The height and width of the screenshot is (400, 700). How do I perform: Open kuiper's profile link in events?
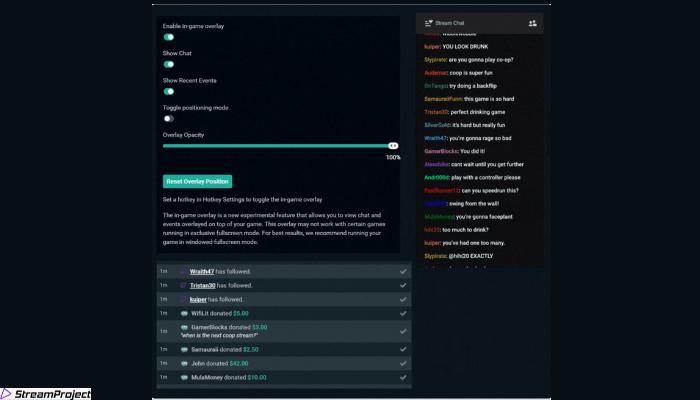tap(198, 300)
